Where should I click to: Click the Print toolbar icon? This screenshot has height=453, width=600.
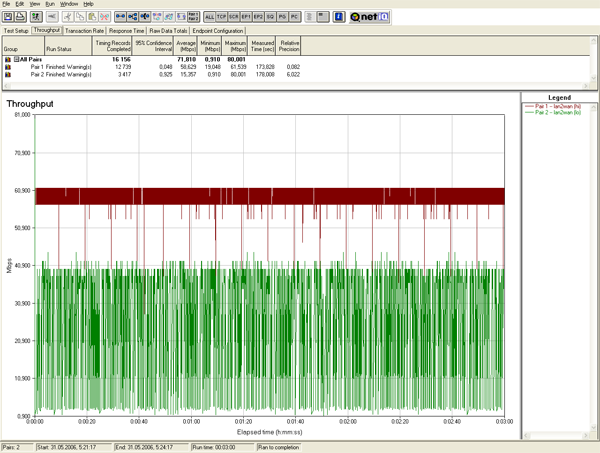click(x=21, y=17)
